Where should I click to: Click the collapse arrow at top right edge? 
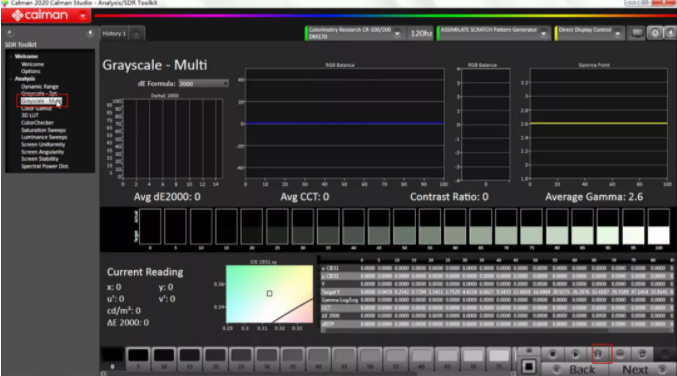(x=671, y=33)
